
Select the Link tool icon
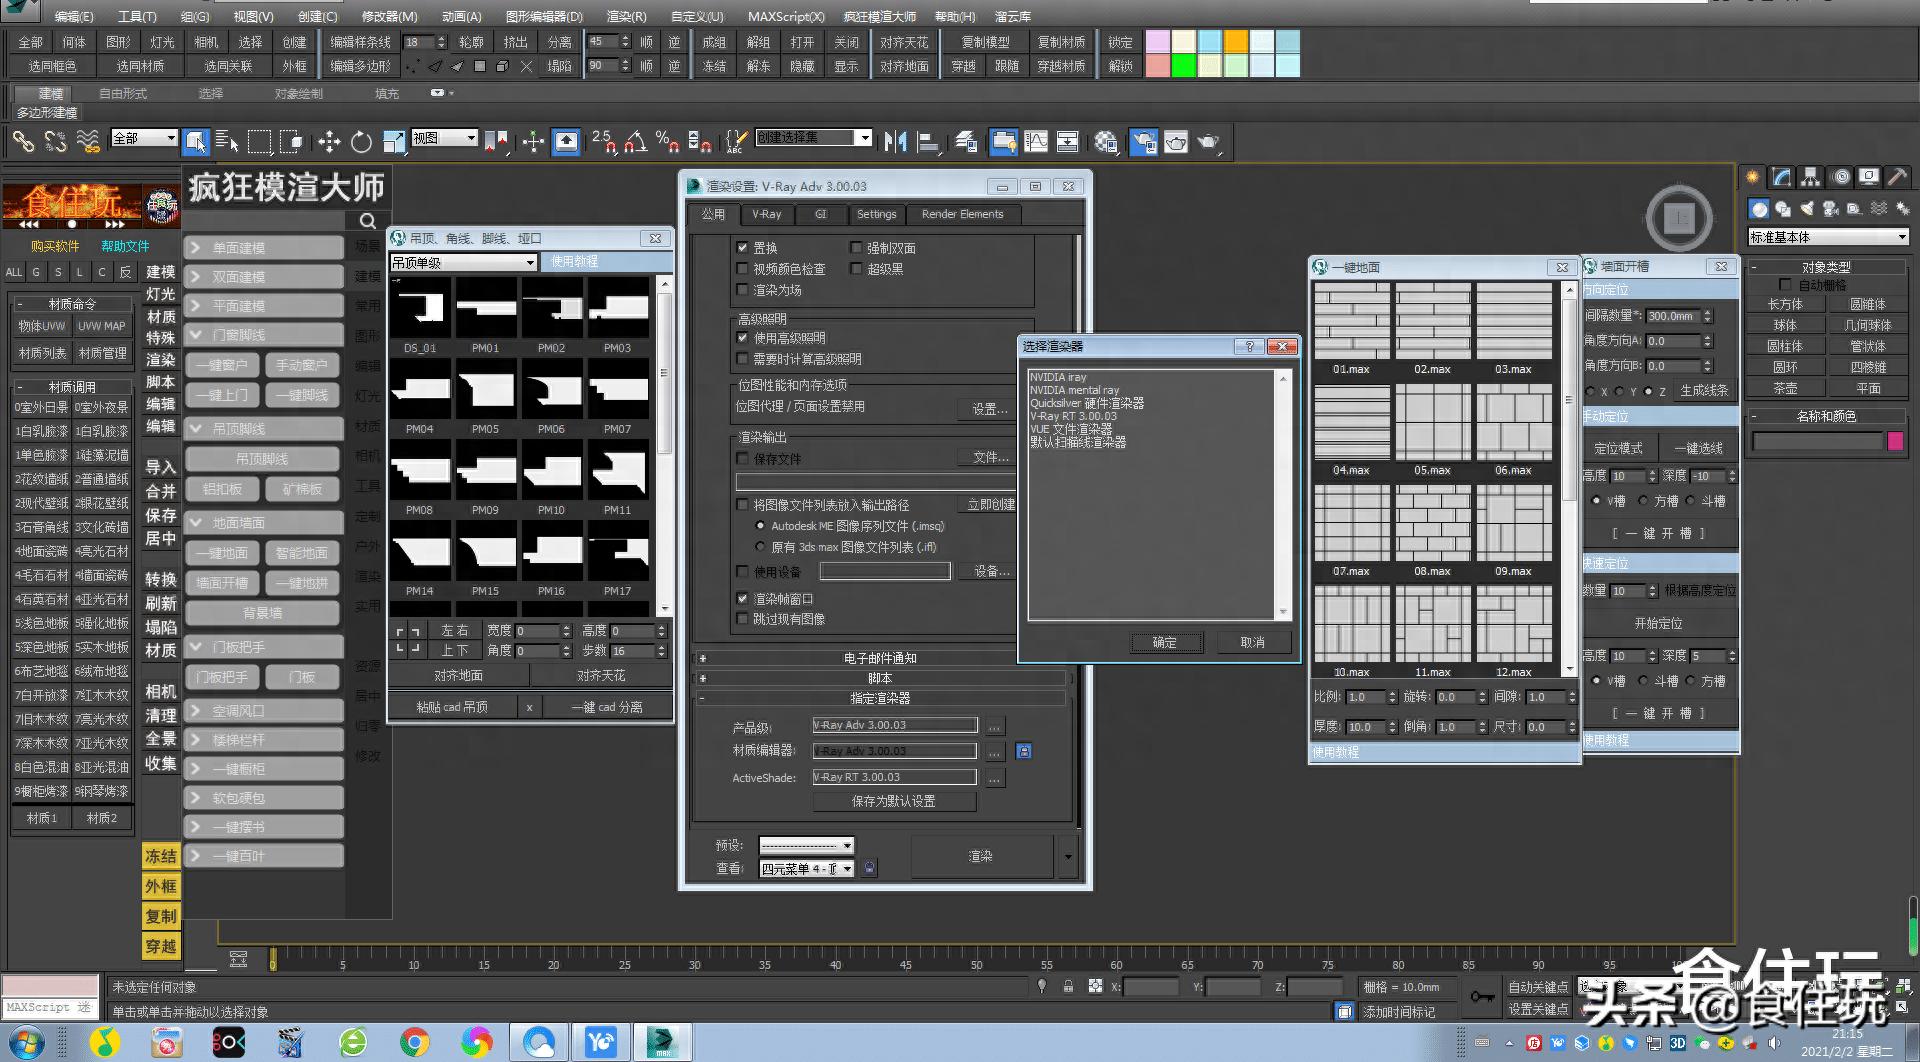pyautogui.click(x=23, y=142)
